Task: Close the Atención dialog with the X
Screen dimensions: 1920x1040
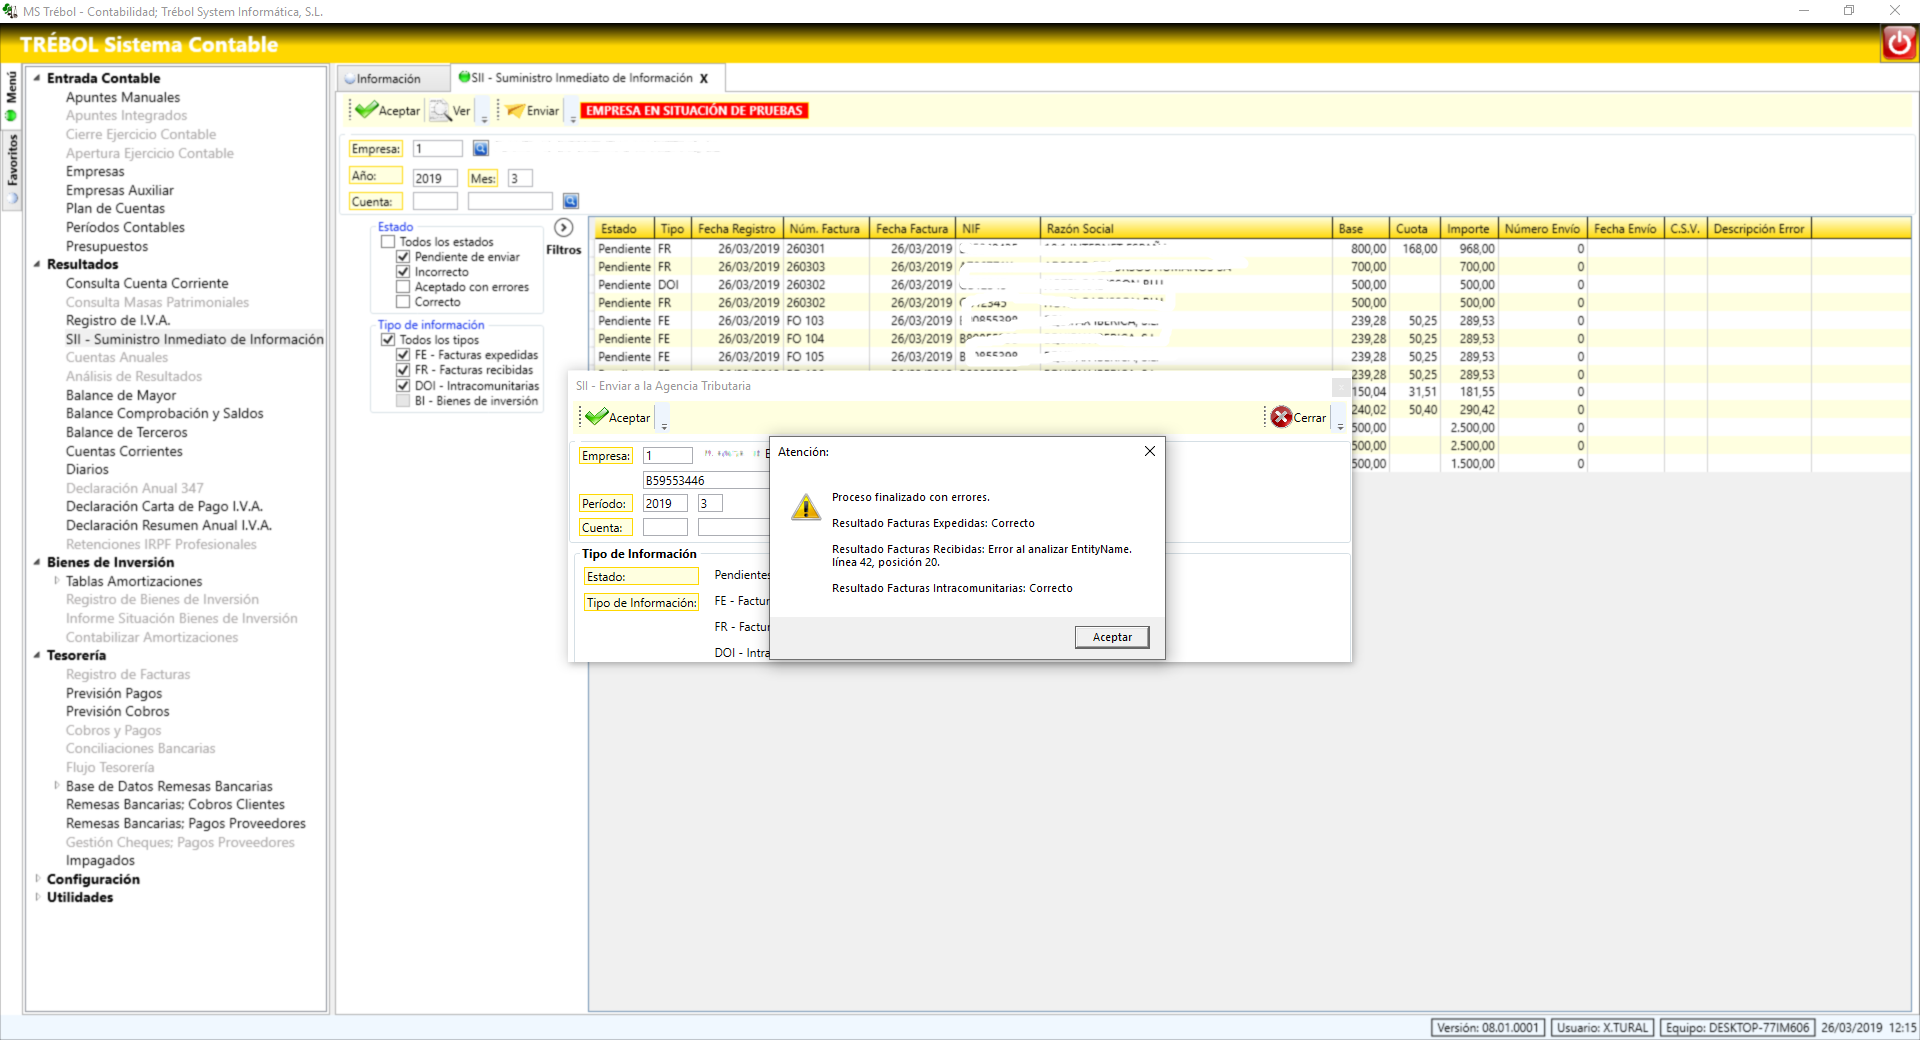Action: pos(1150,451)
